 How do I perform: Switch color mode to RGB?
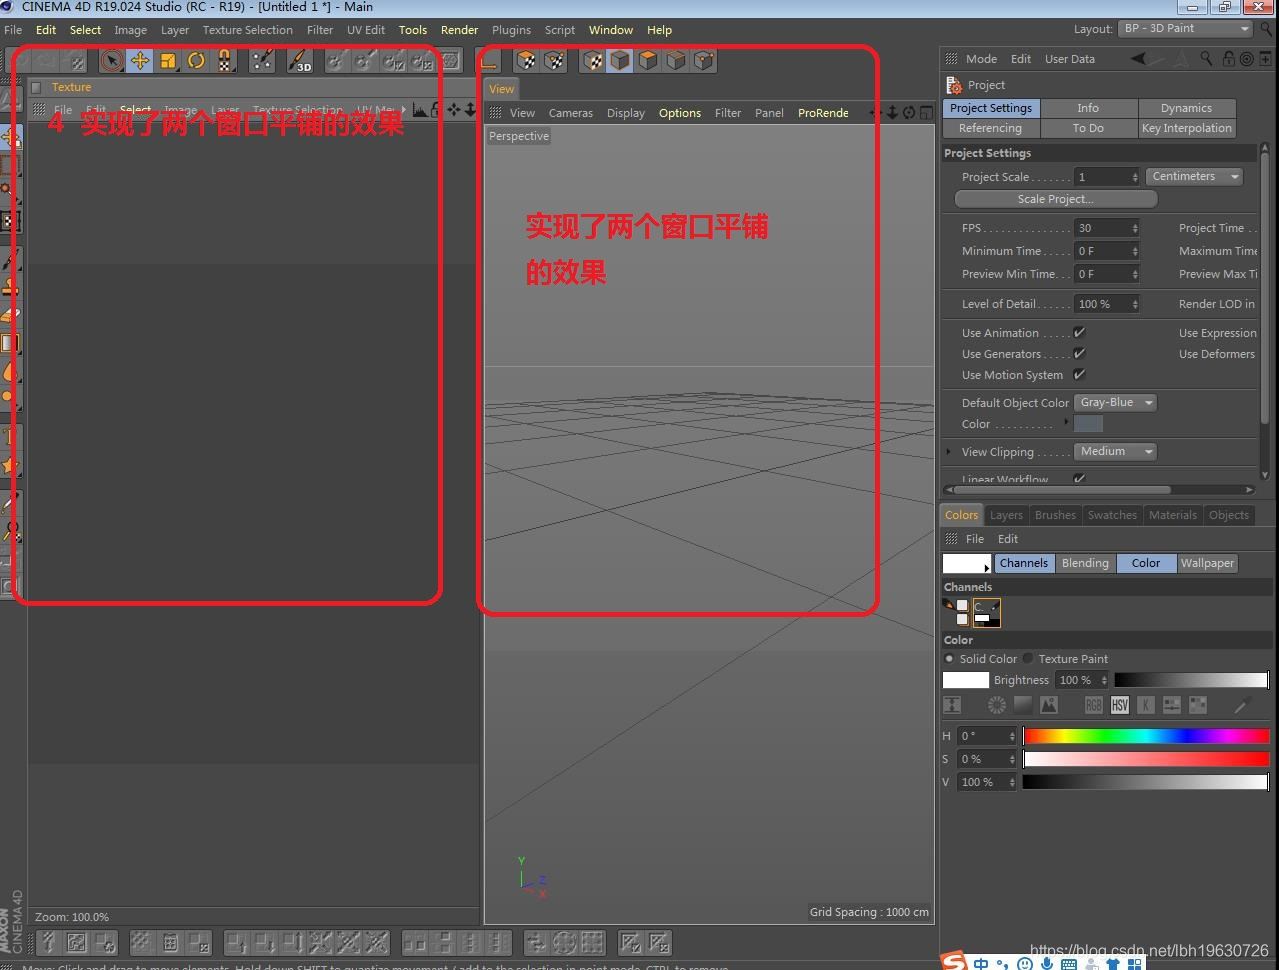coord(1094,705)
